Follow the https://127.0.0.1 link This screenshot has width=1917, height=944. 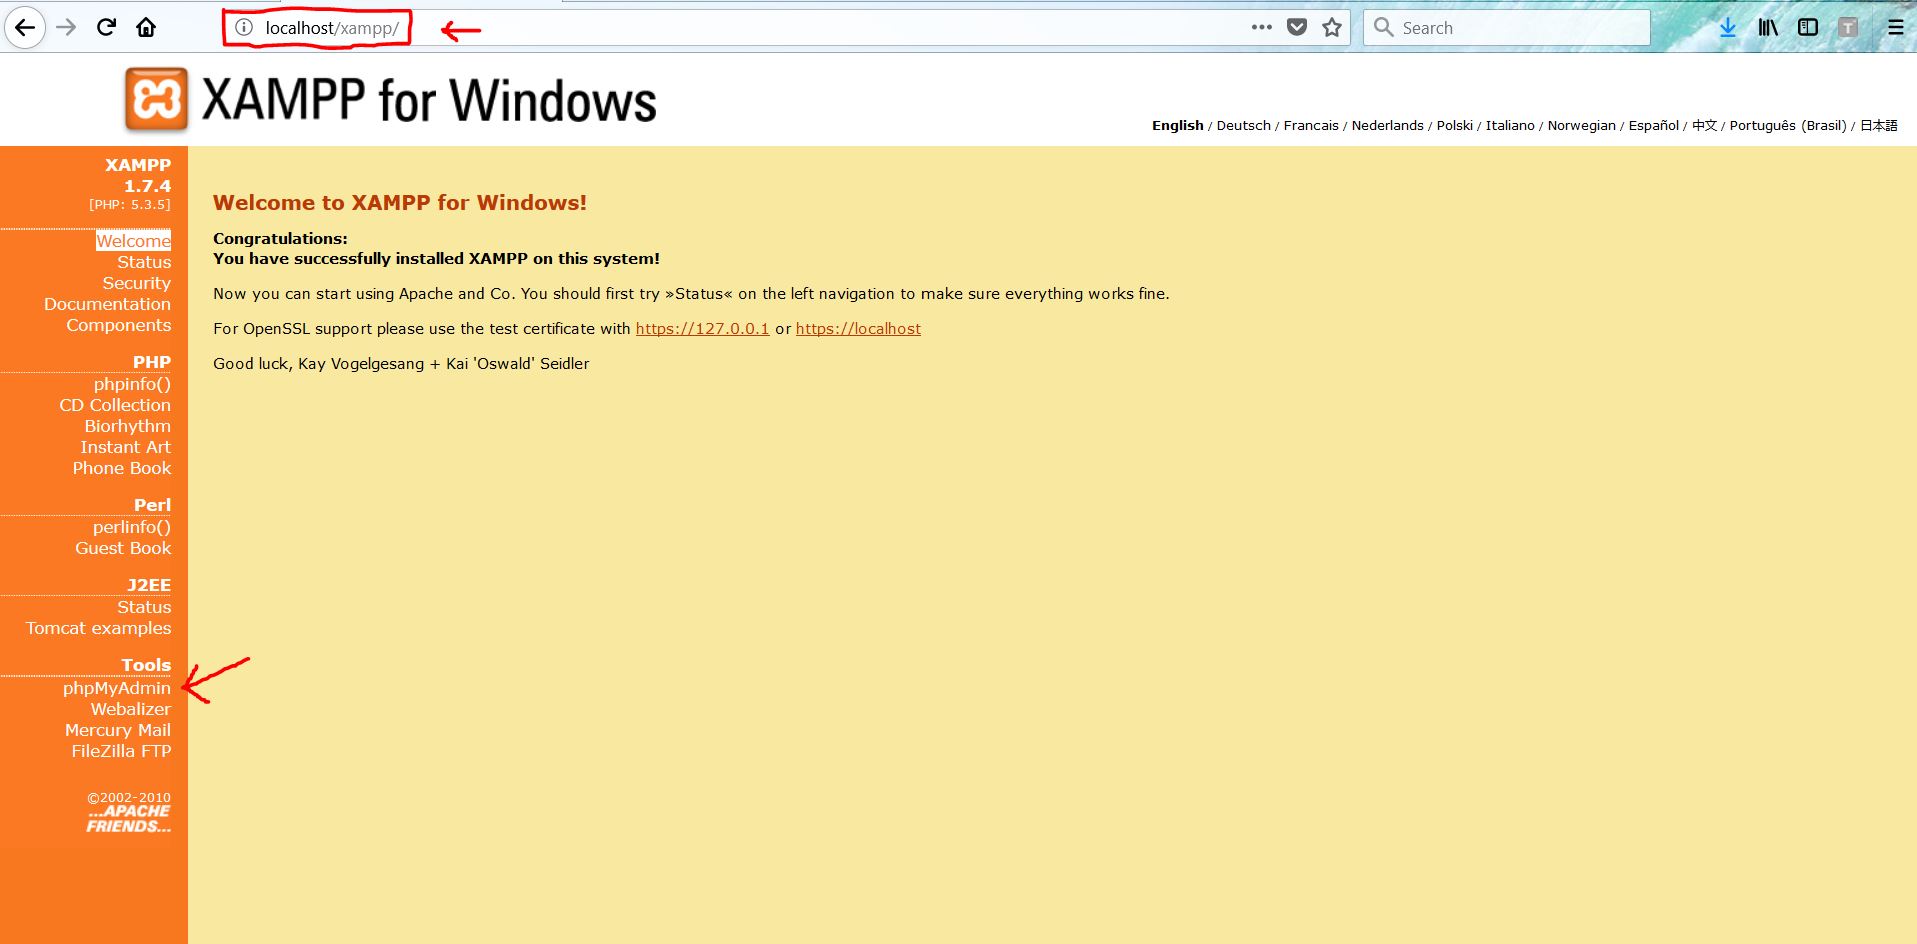(x=703, y=329)
